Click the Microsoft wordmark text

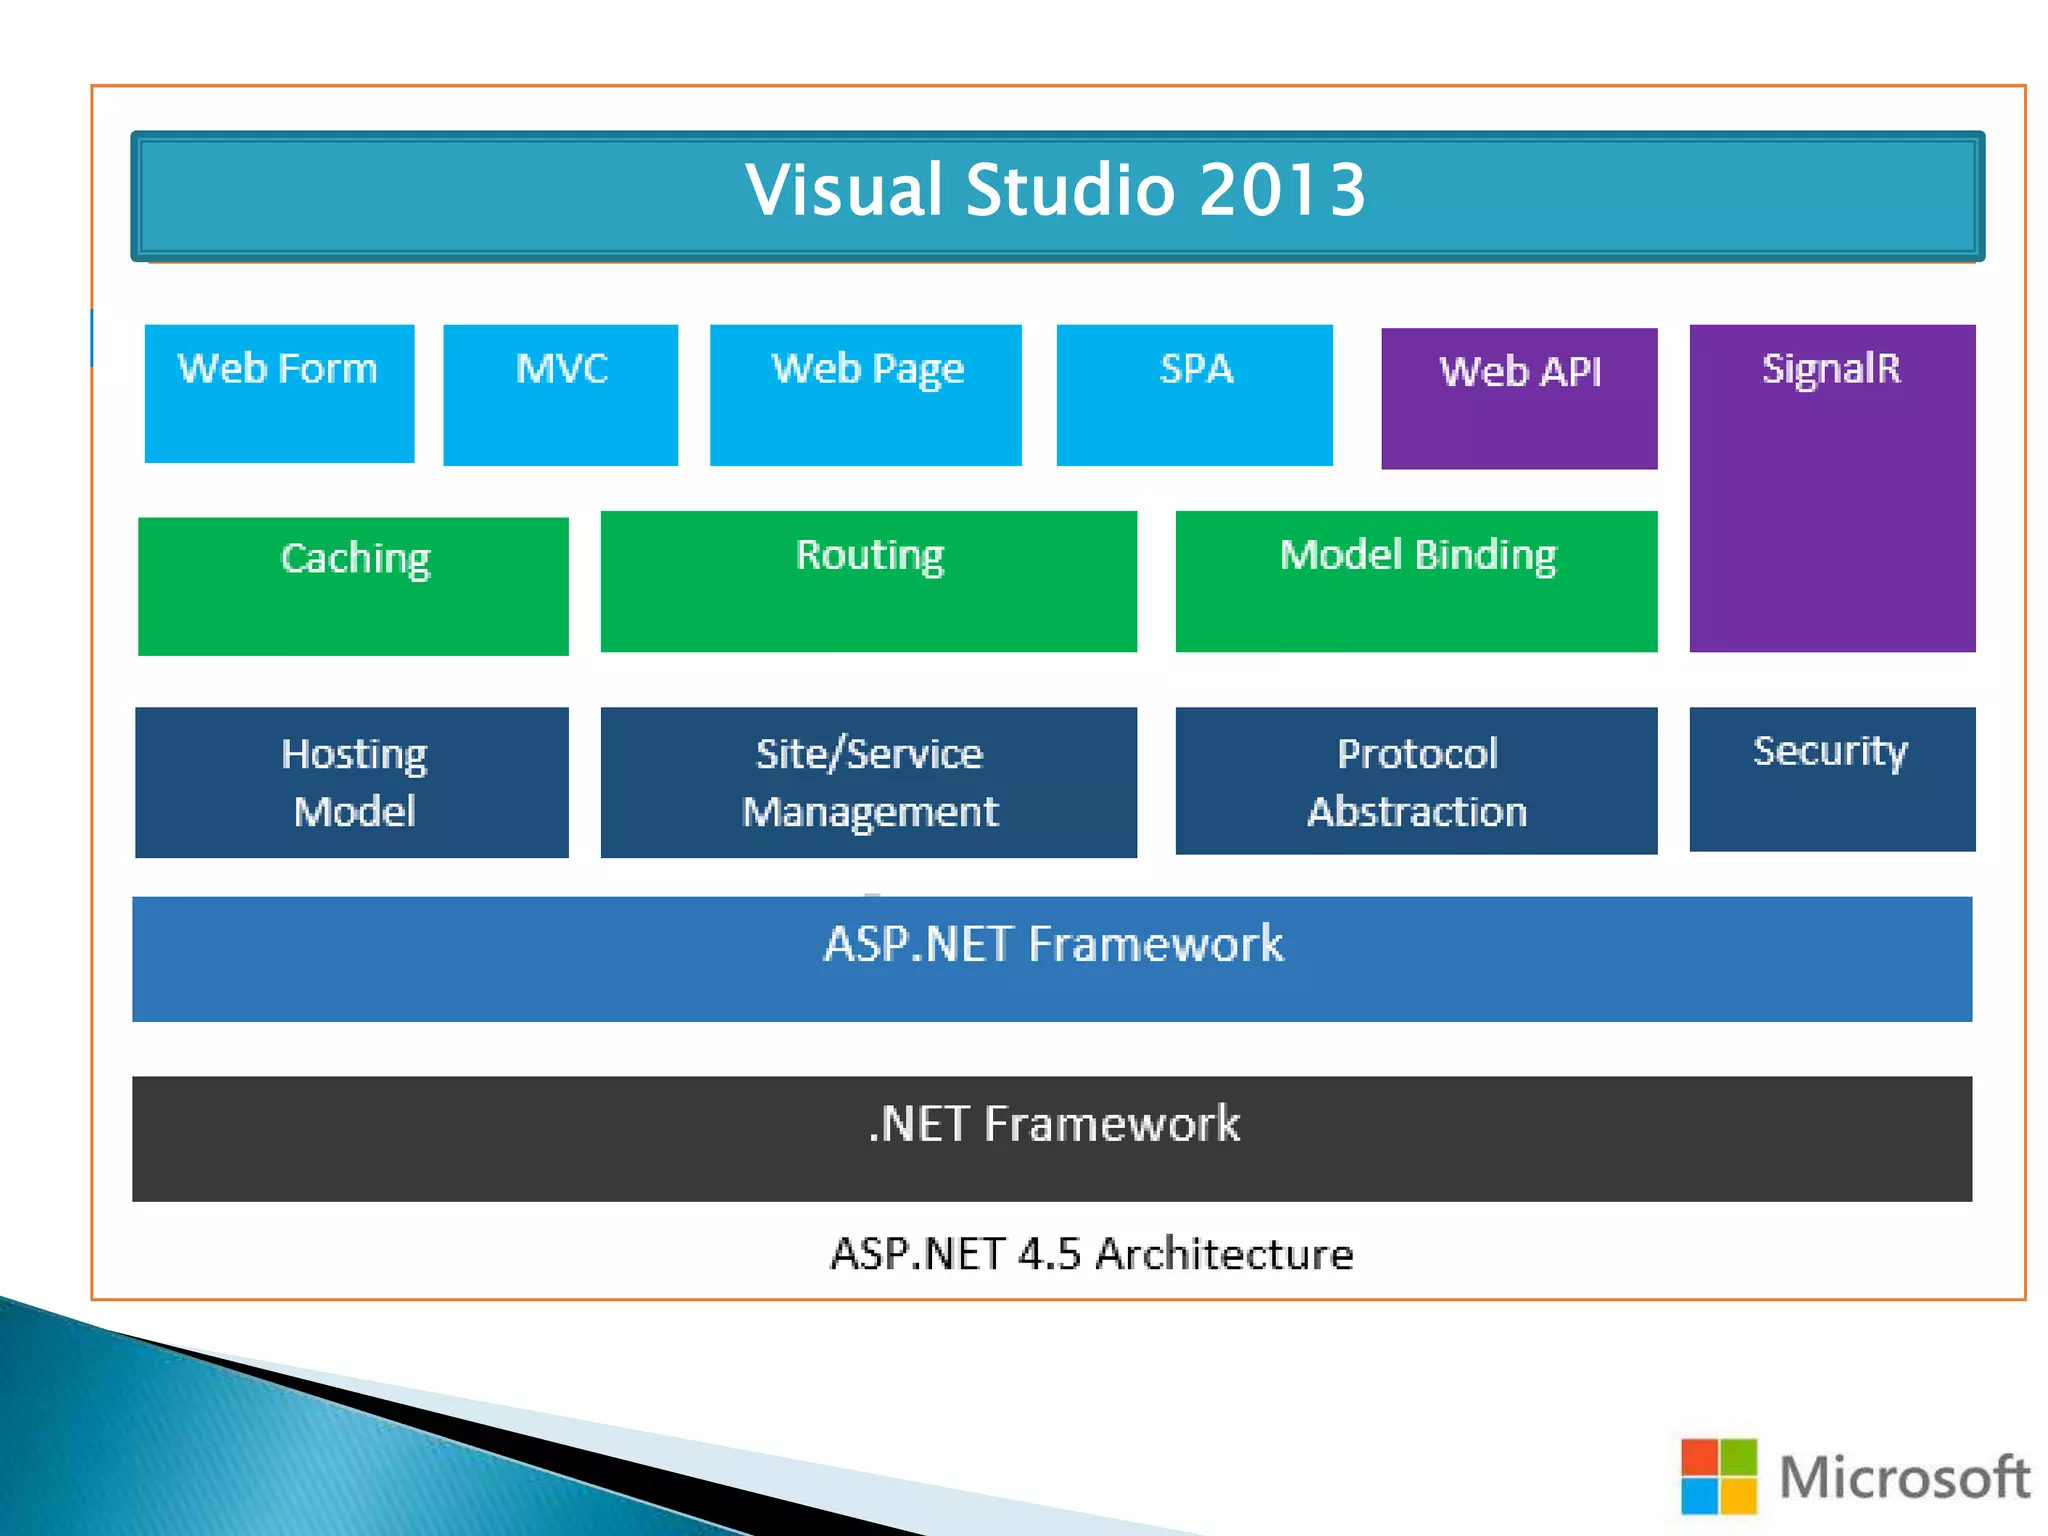[1904, 1477]
